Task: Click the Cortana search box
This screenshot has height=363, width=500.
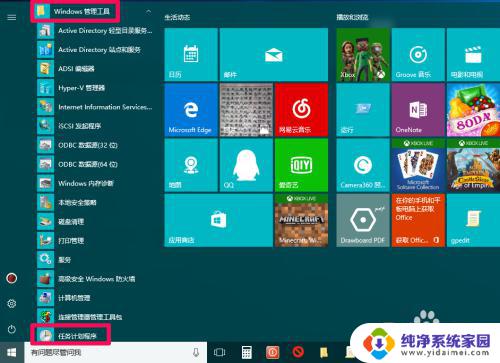Action: point(115,353)
